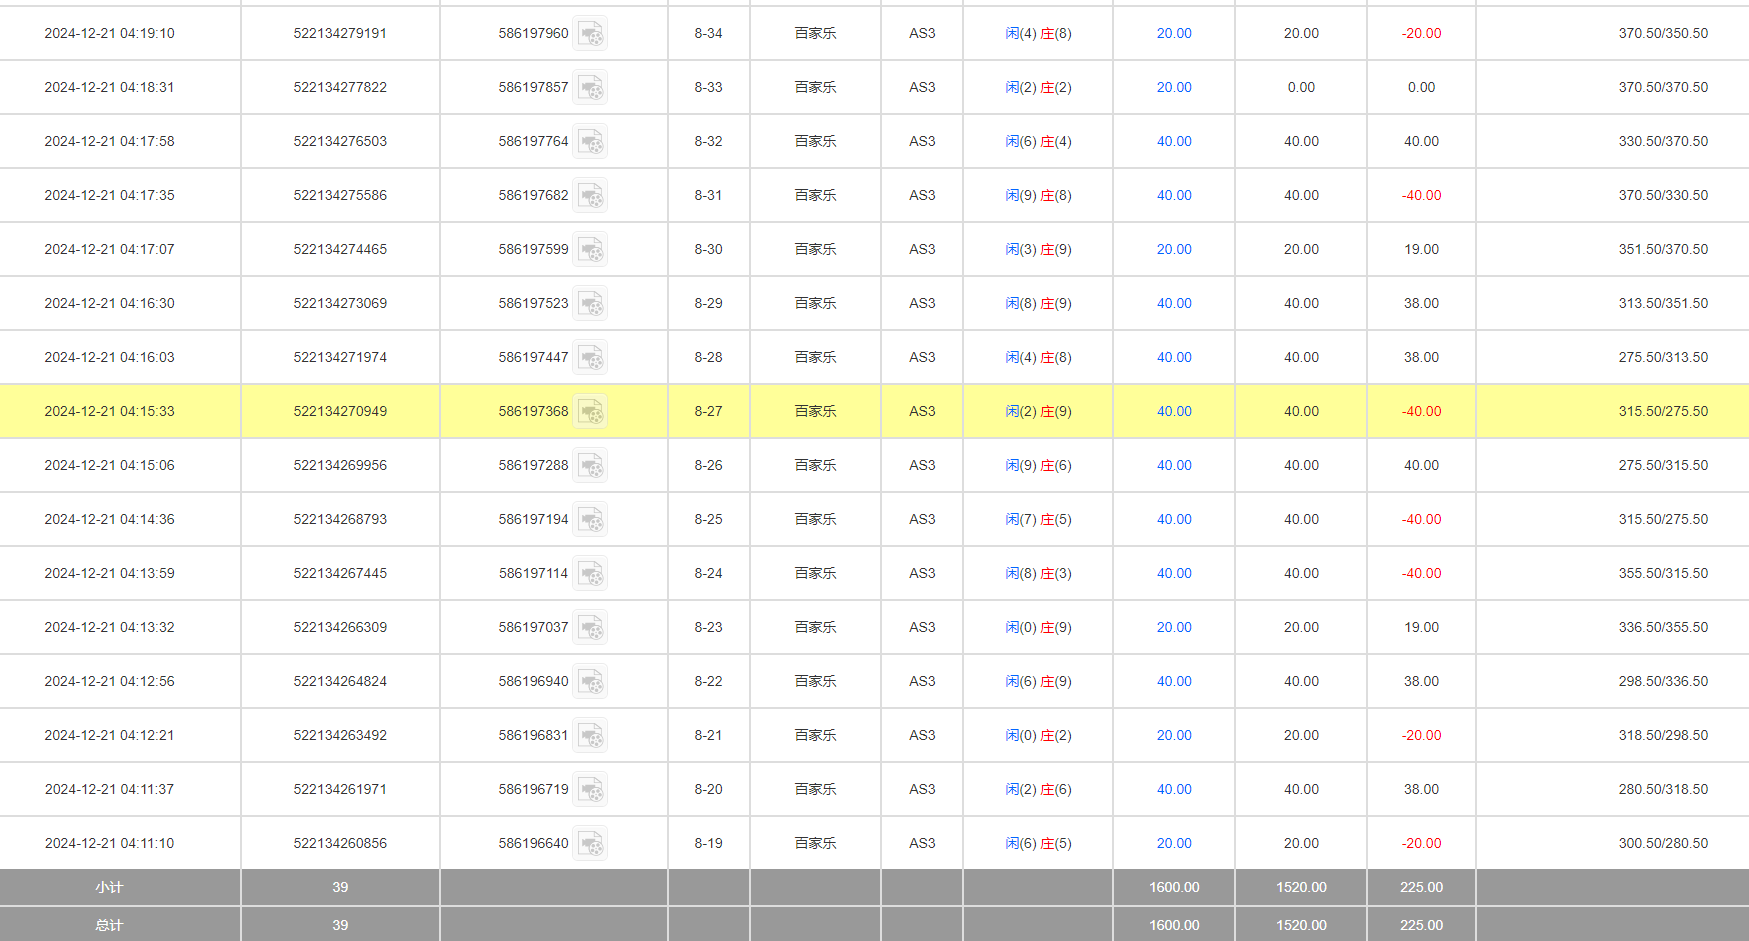Open video icon for game 586197037
Viewport: 1749px width, 941px height.
coord(590,628)
